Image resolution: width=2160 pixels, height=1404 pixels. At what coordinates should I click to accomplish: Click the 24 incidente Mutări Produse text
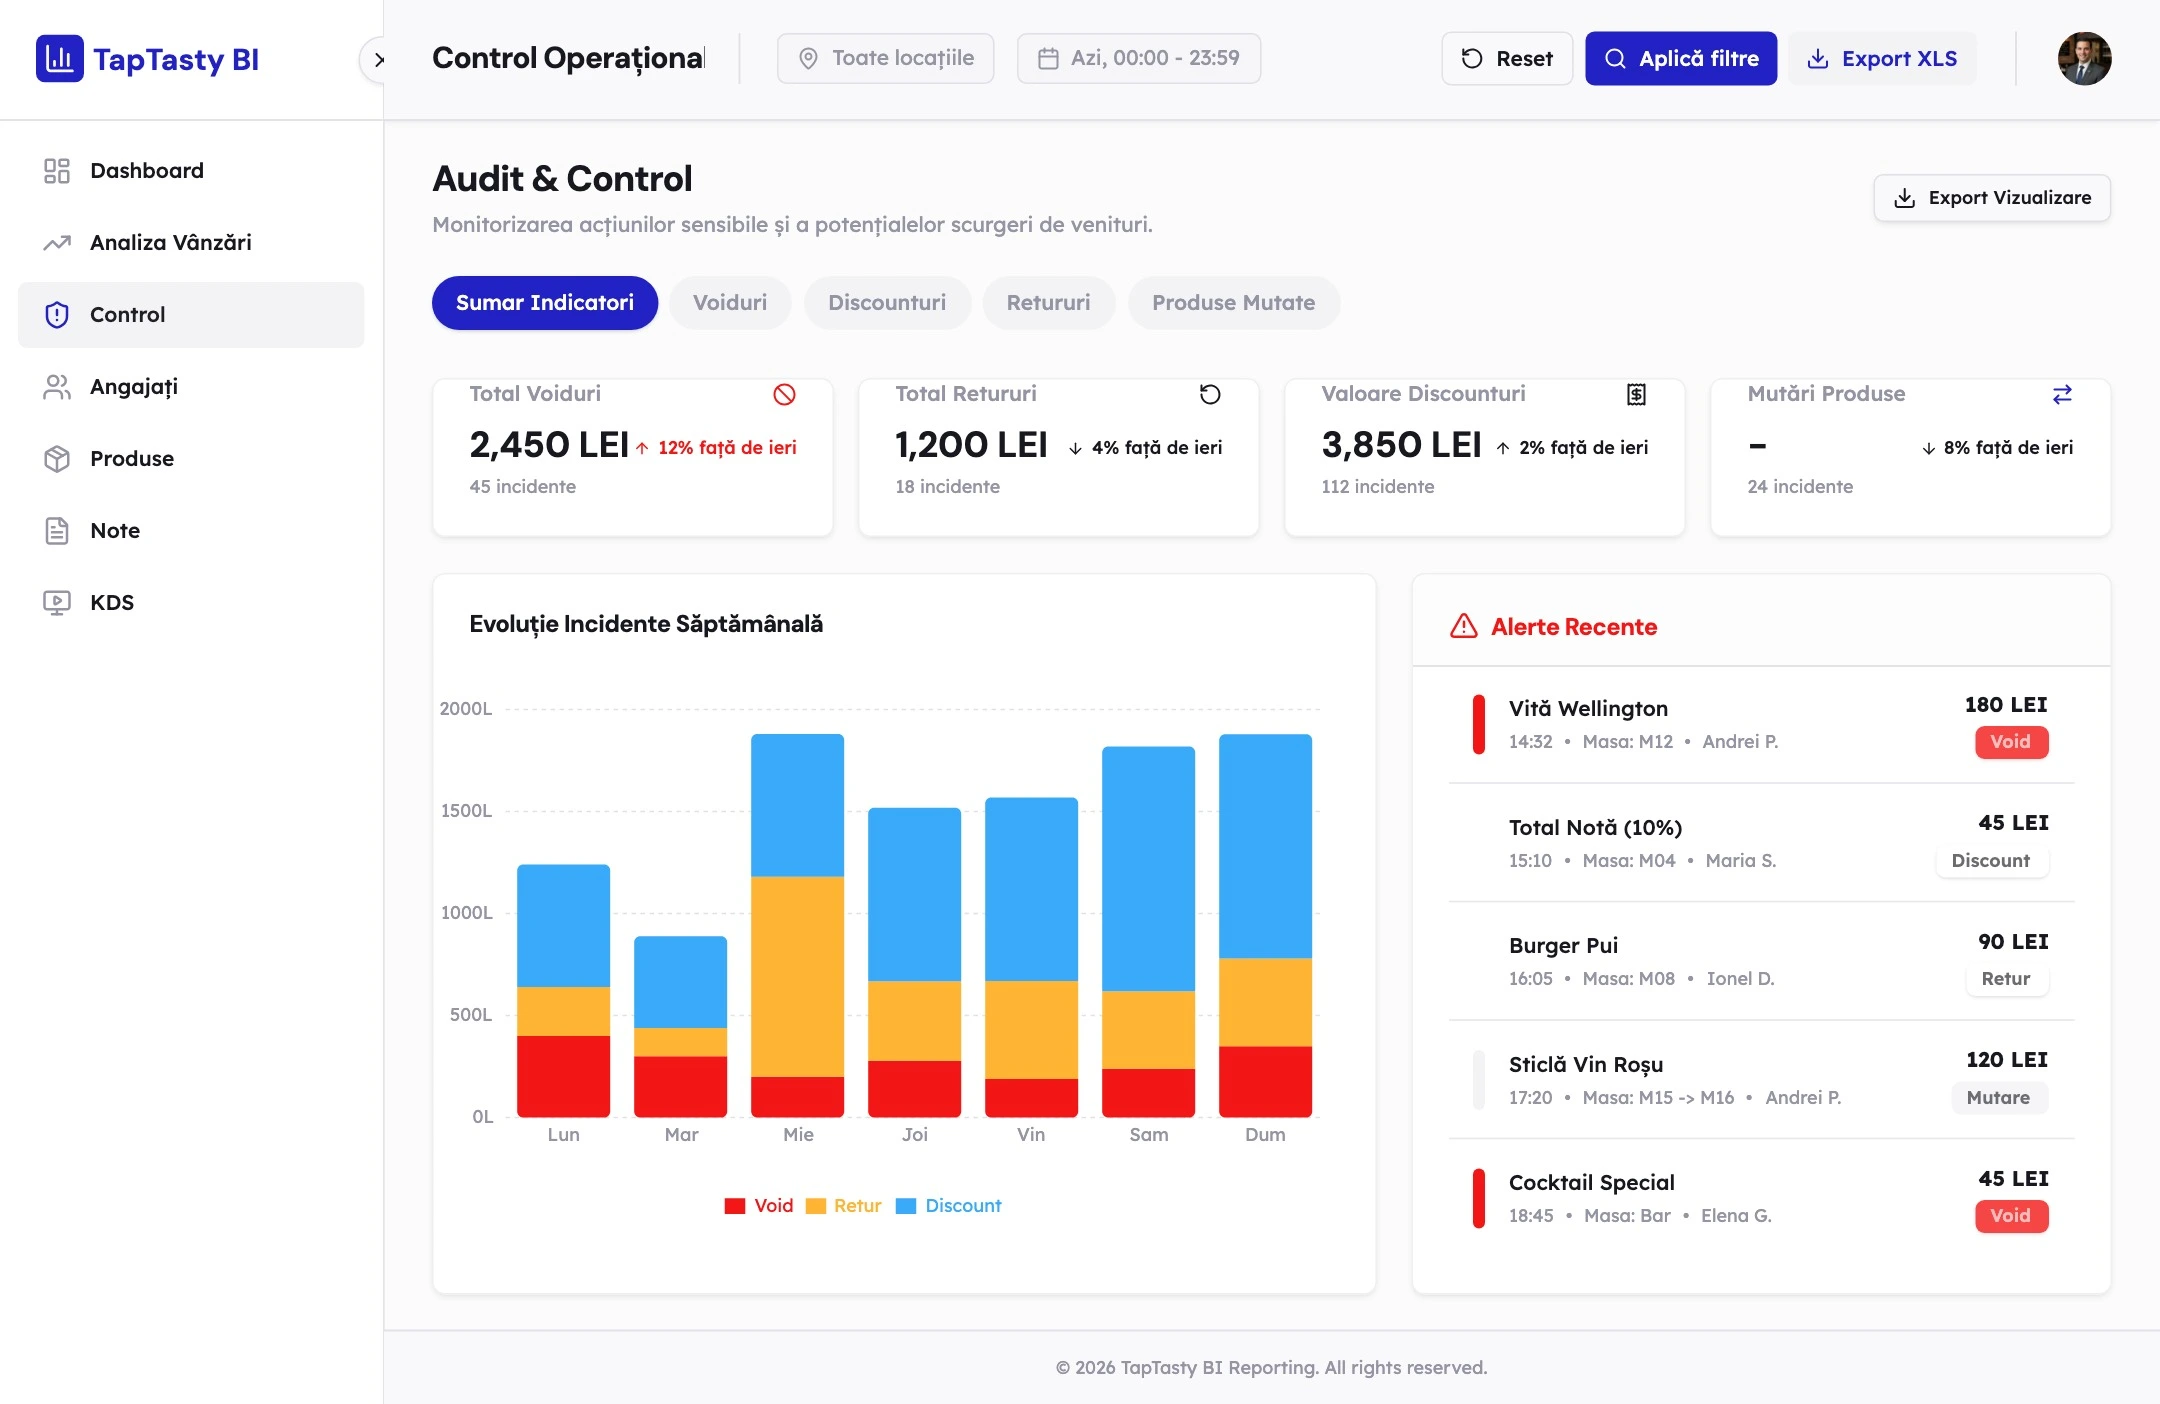(1800, 487)
